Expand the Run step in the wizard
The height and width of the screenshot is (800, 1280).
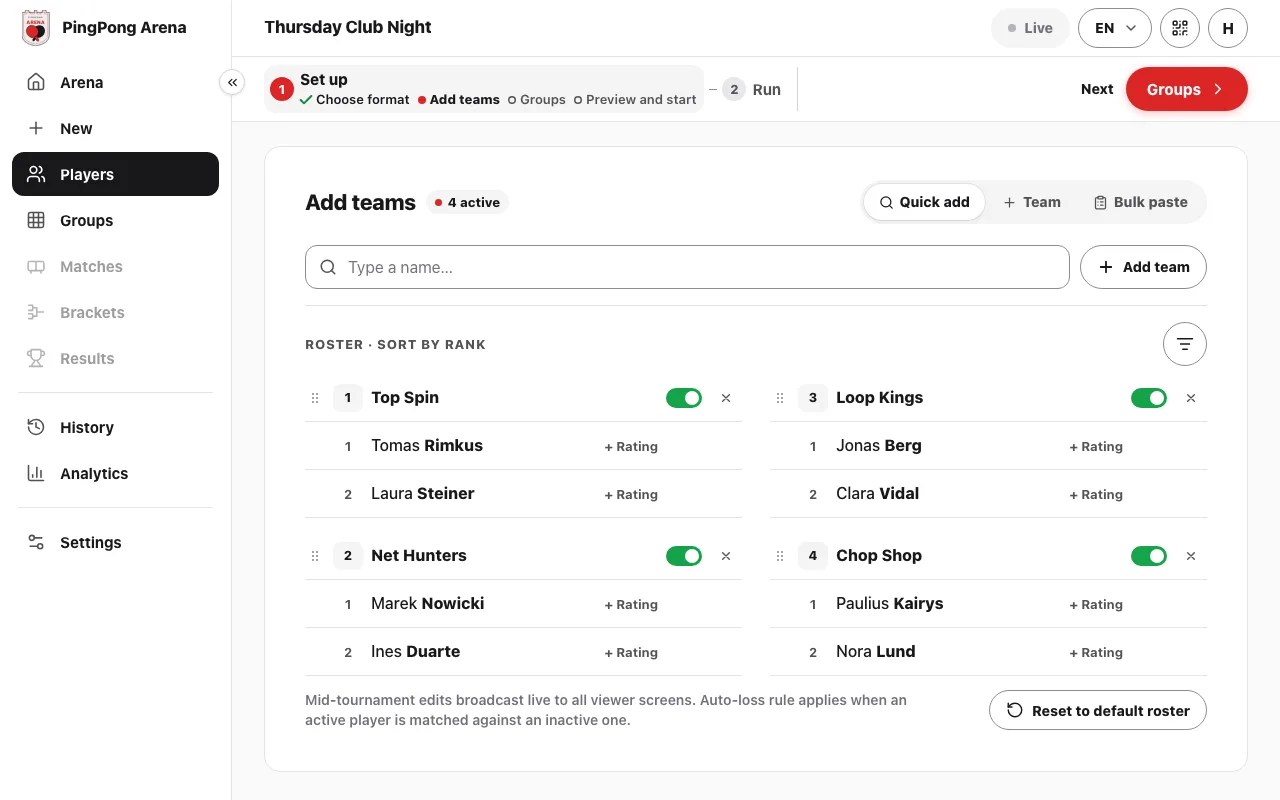point(752,89)
